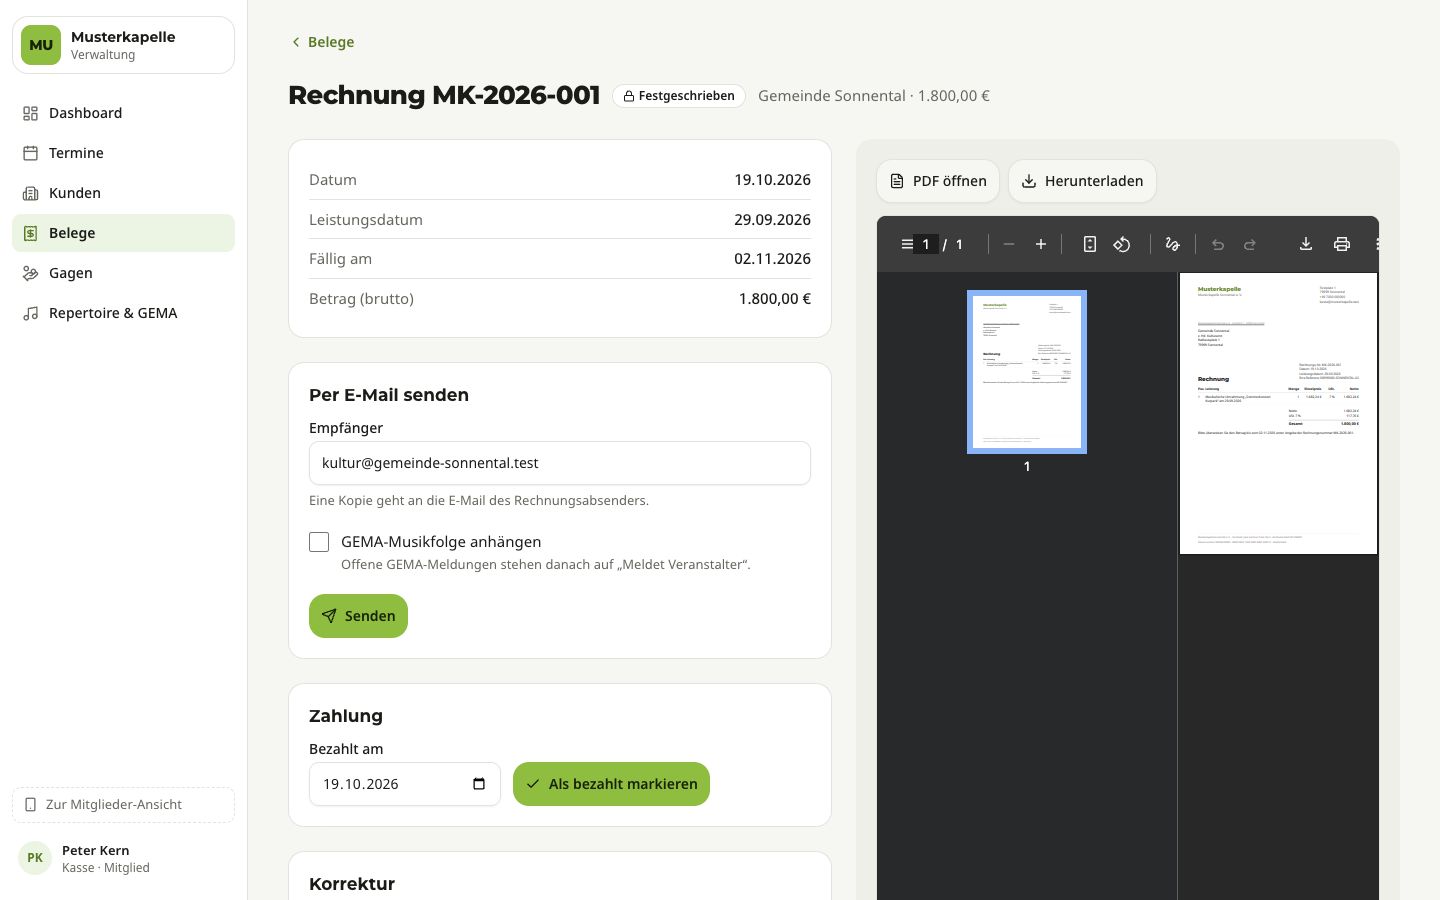
Task: Open Kunden from the sidebar
Action: (124, 193)
